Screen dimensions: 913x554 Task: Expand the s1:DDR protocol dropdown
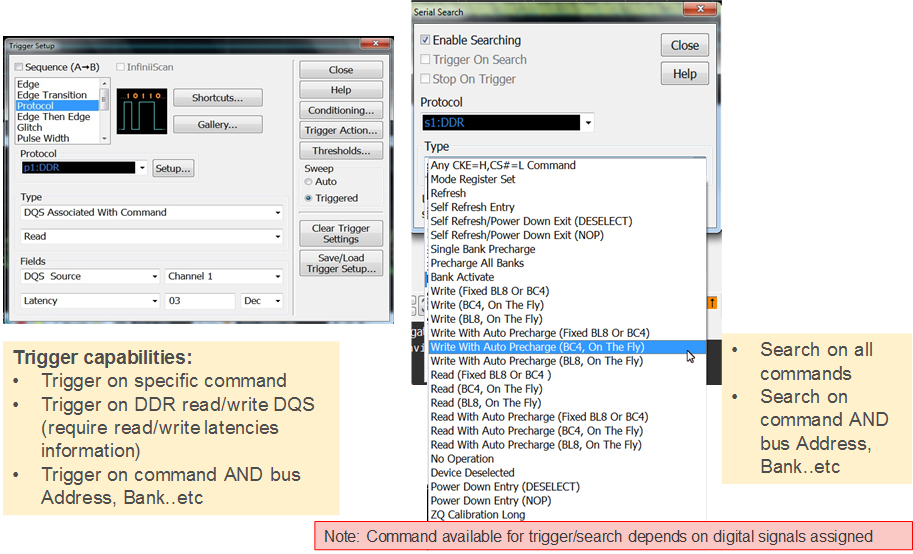point(588,123)
